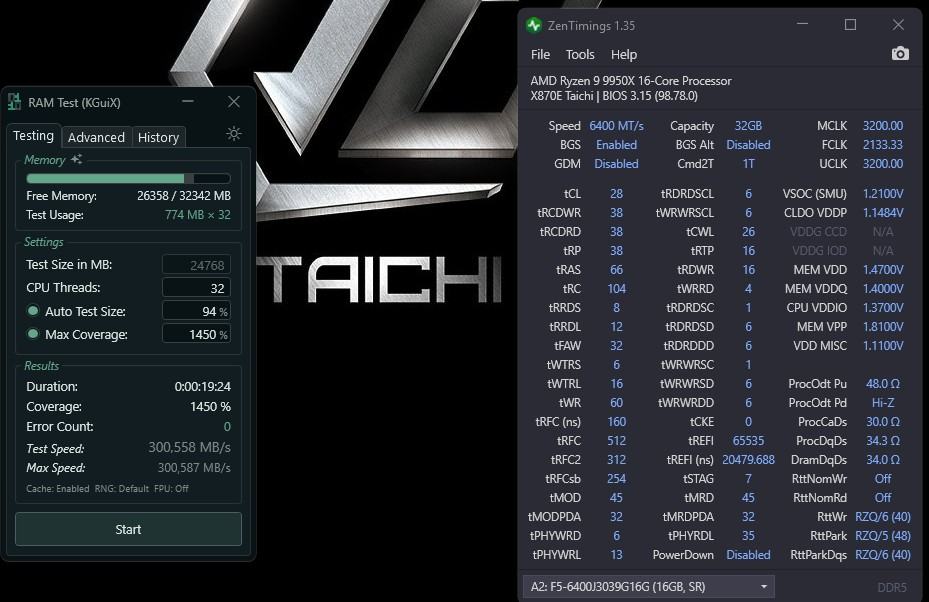Click the MEM VDD 1.4700V value
Screen dimensions: 929x602
[x=883, y=270]
